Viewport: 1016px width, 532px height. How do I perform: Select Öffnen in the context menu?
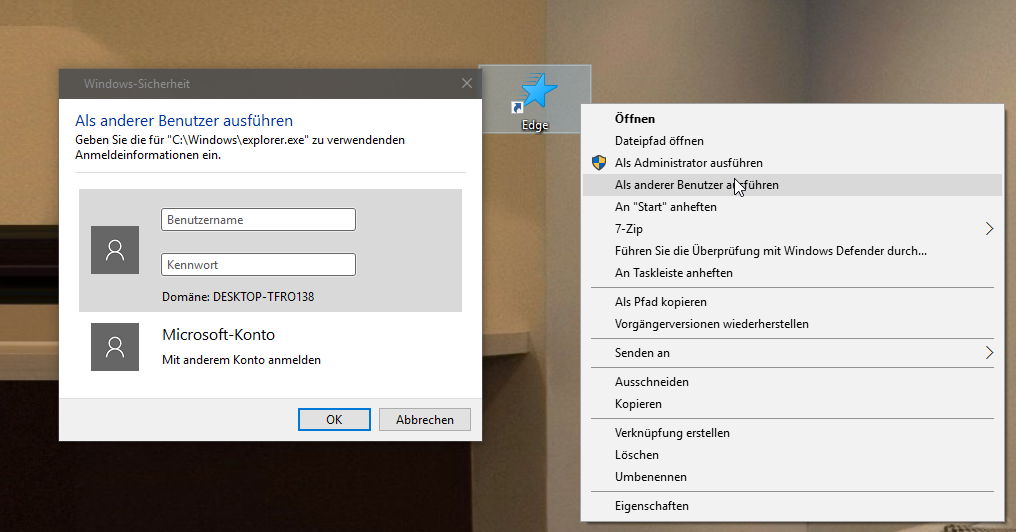(792, 119)
